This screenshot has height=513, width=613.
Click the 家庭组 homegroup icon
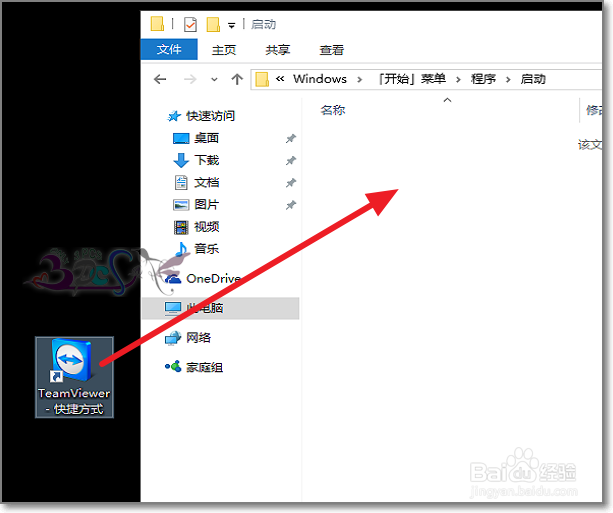[173, 367]
